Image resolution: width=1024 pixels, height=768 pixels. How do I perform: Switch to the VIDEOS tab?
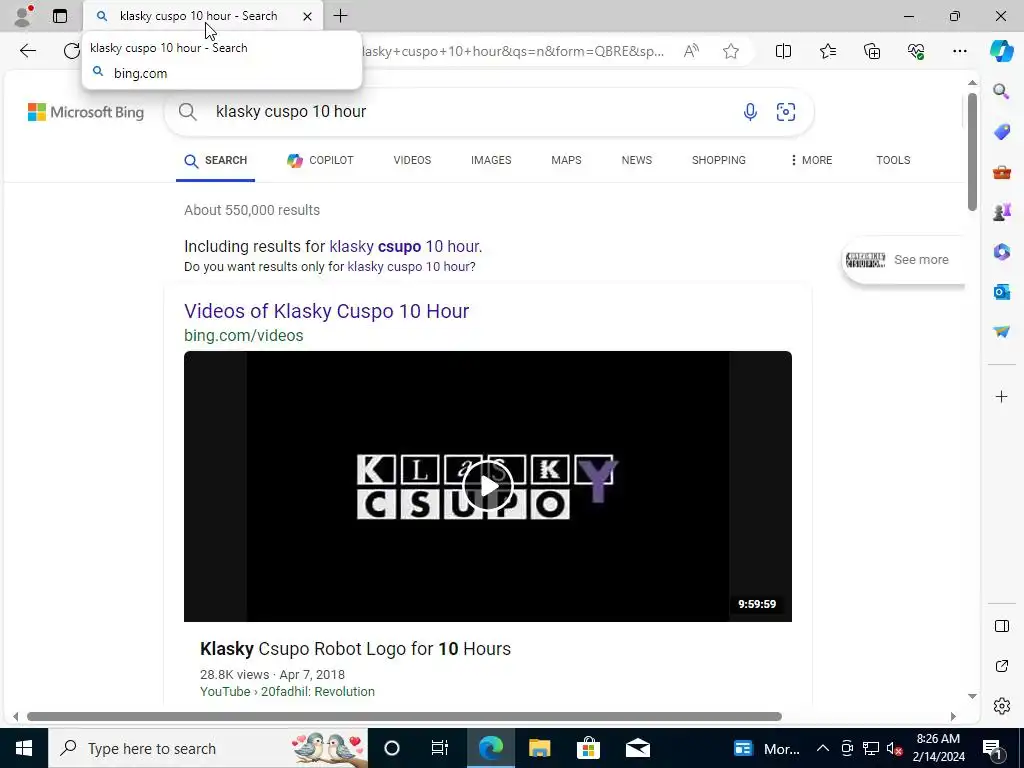coord(412,161)
